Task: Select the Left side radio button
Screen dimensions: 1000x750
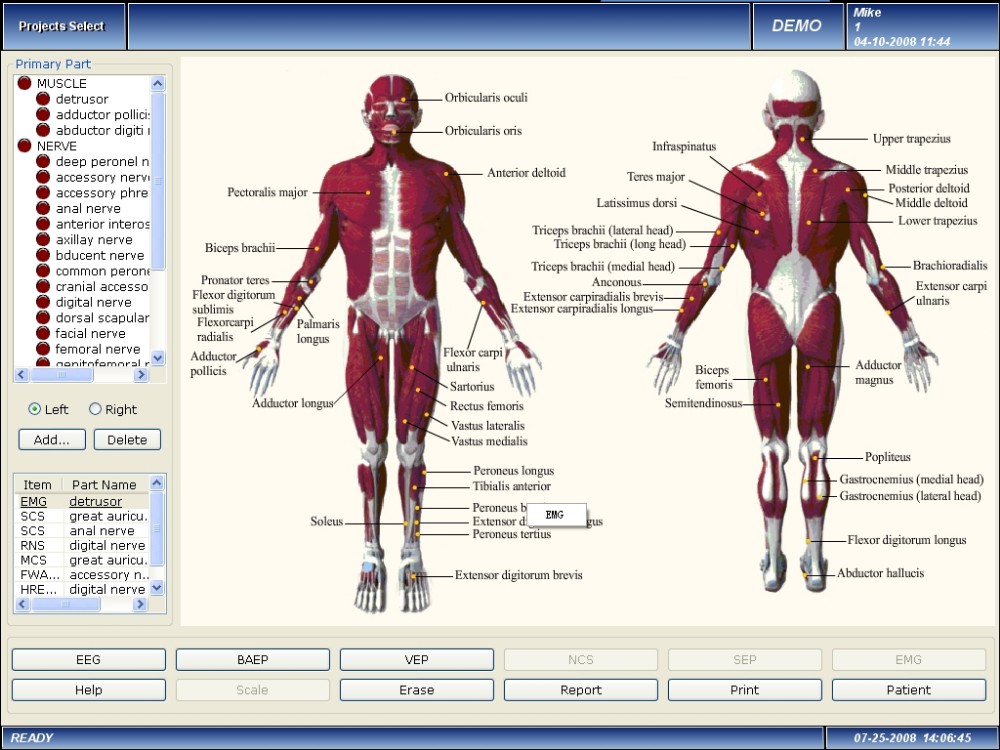Action: click(34, 409)
